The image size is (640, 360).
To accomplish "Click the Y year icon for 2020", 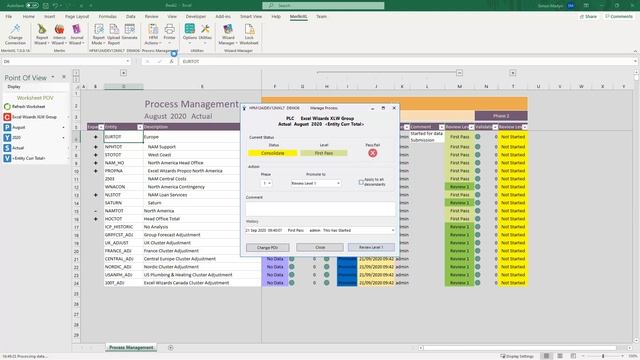I will tap(7, 138).
